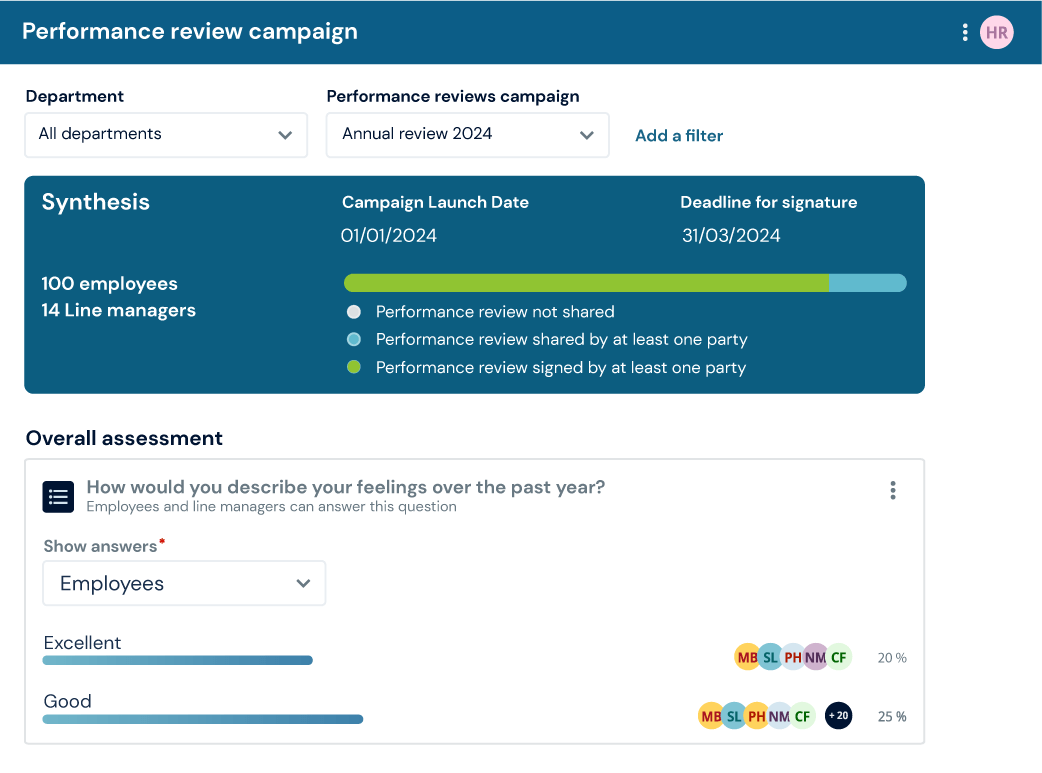Click the +20 avatar badge
The width and height of the screenshot is (1042, 773).
[838, 716]
